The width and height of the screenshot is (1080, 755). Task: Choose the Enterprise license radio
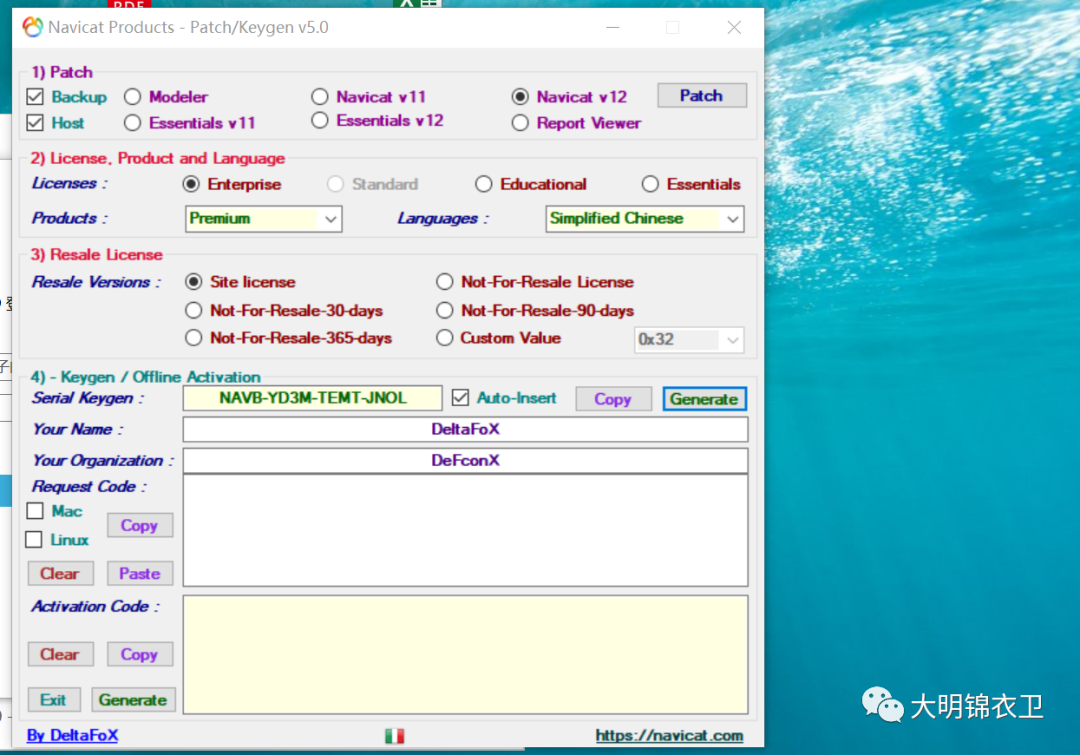(x=191, y=184)
